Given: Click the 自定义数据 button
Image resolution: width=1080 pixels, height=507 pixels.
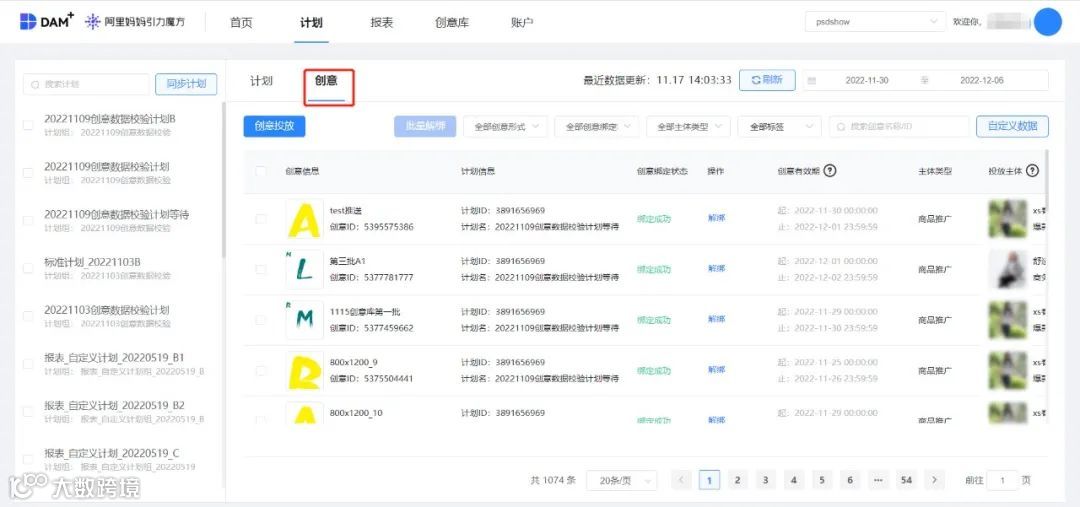Looking at the screenshot, I should tap(1012, 126).
